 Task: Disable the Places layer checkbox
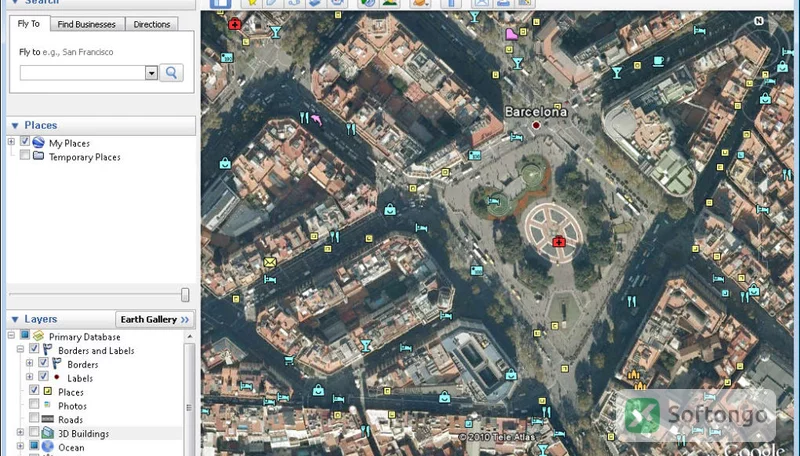[x=34, y=390]
